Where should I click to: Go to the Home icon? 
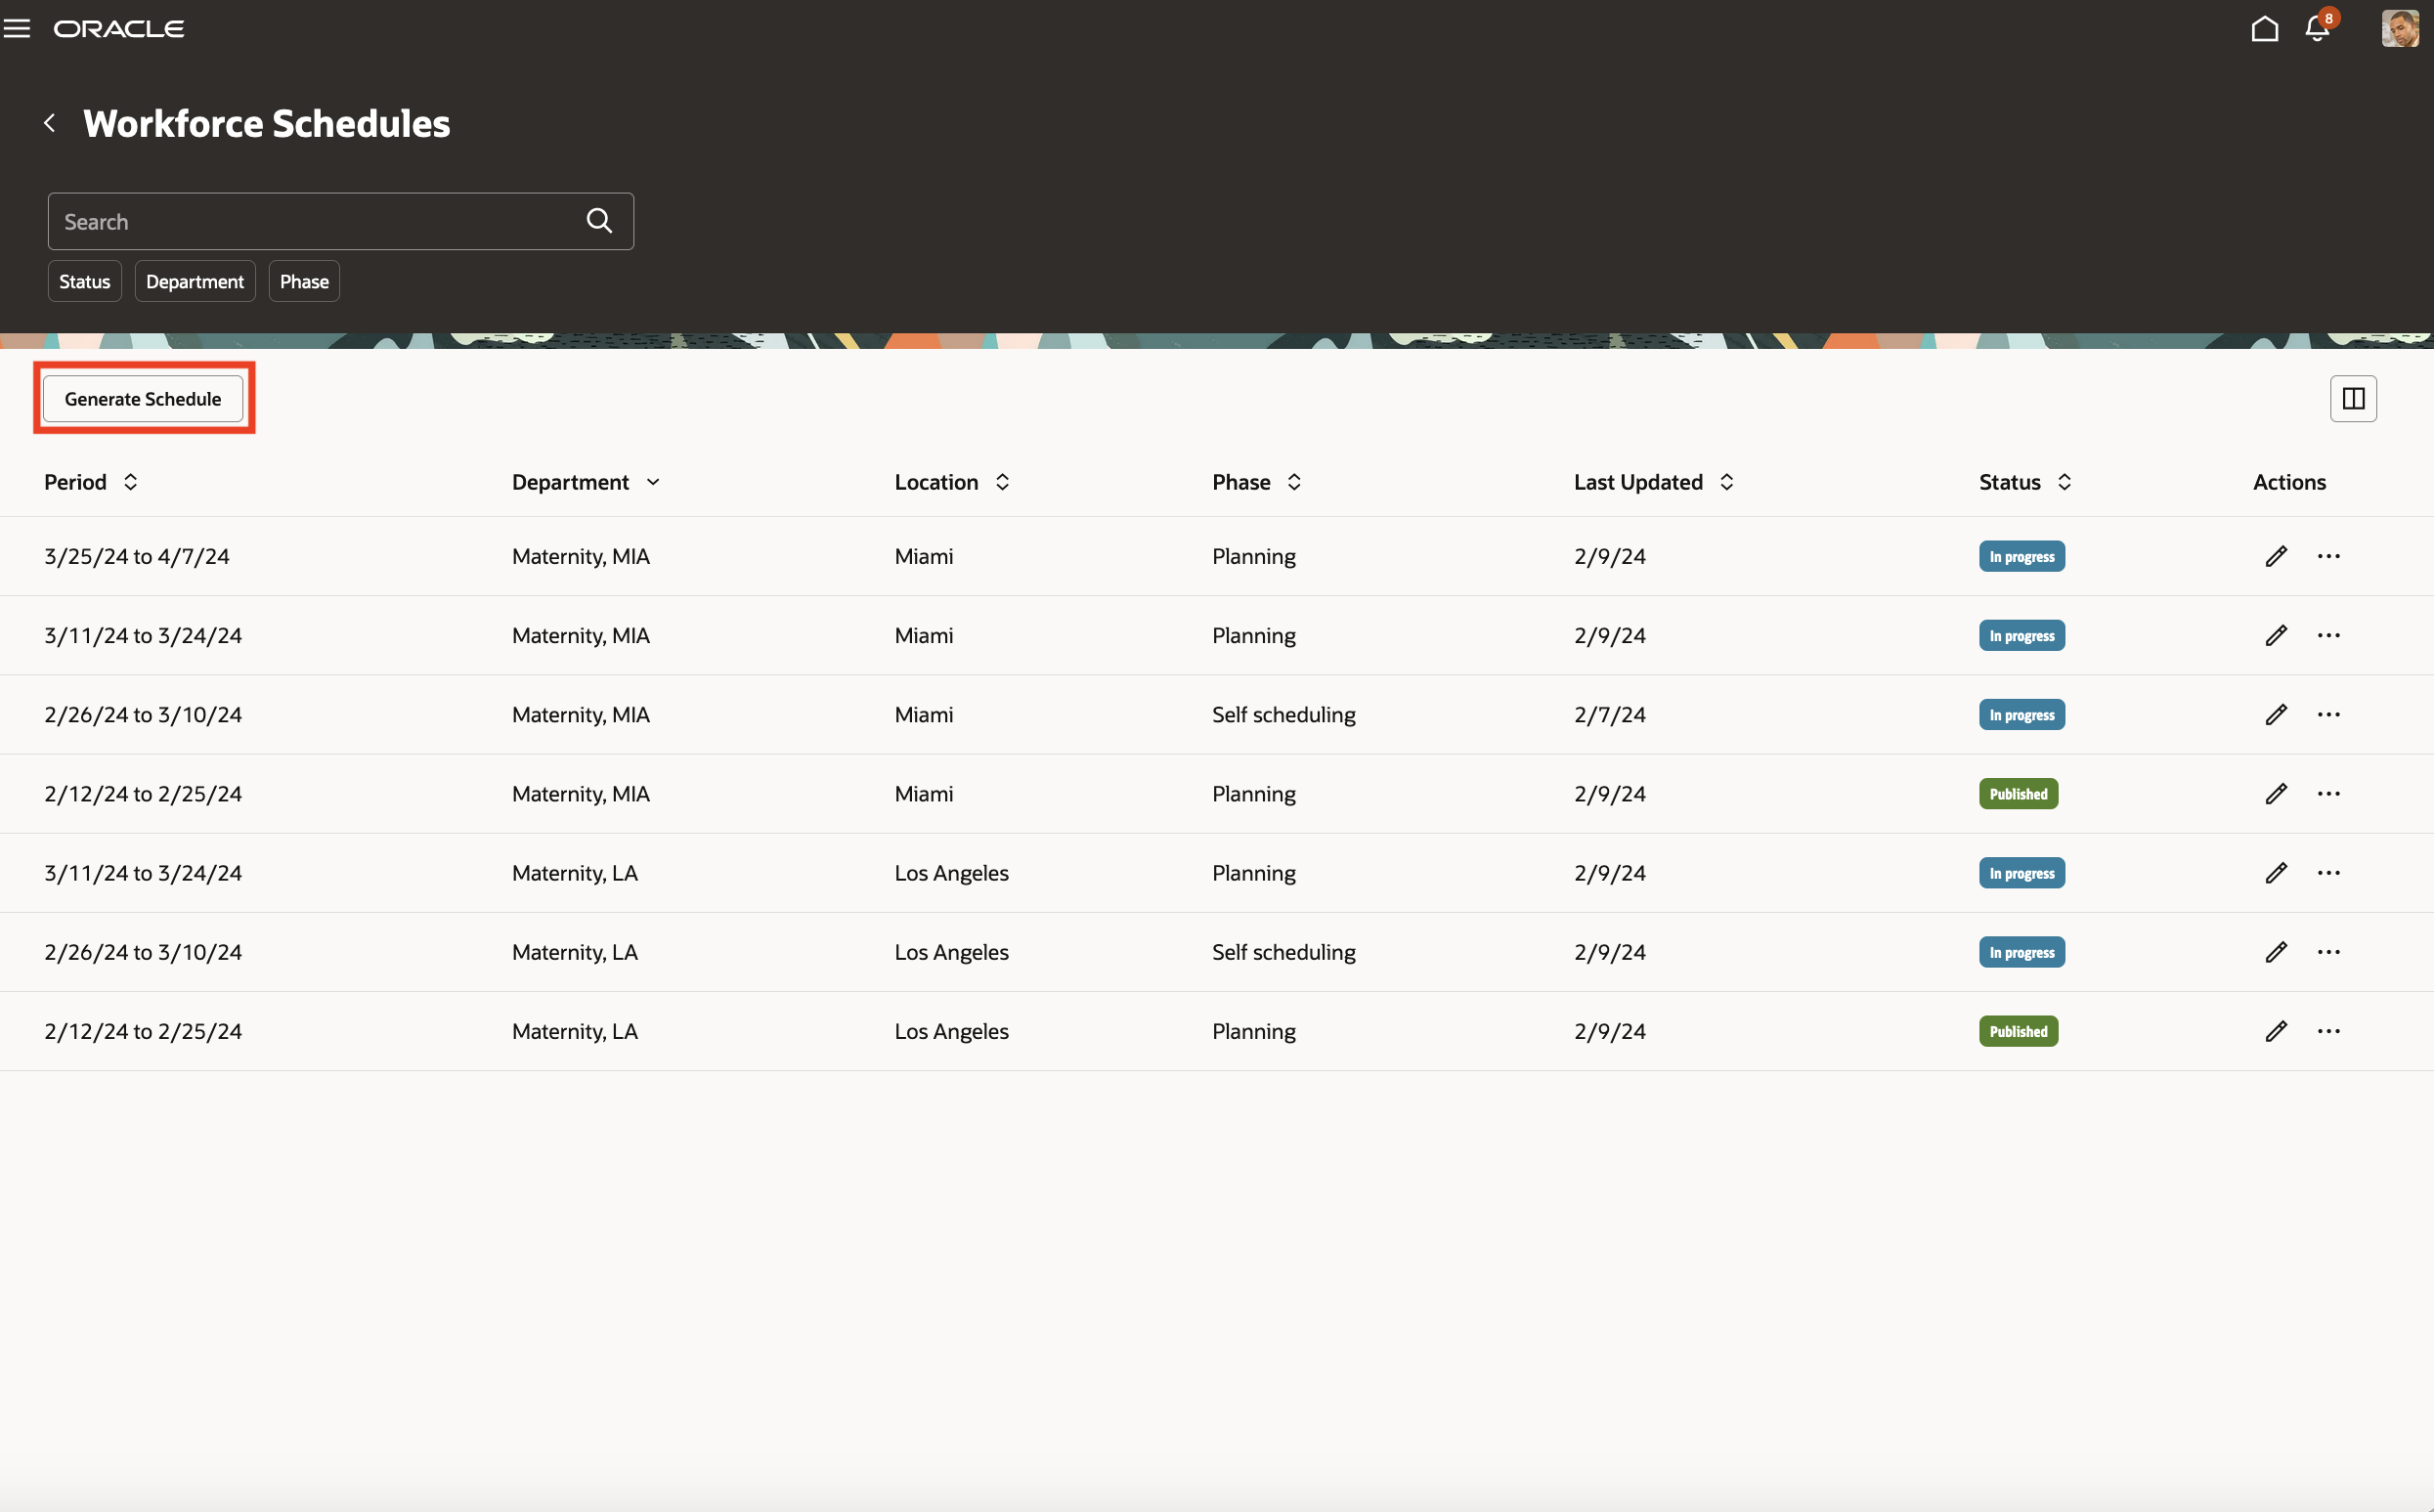(2264, 29)
